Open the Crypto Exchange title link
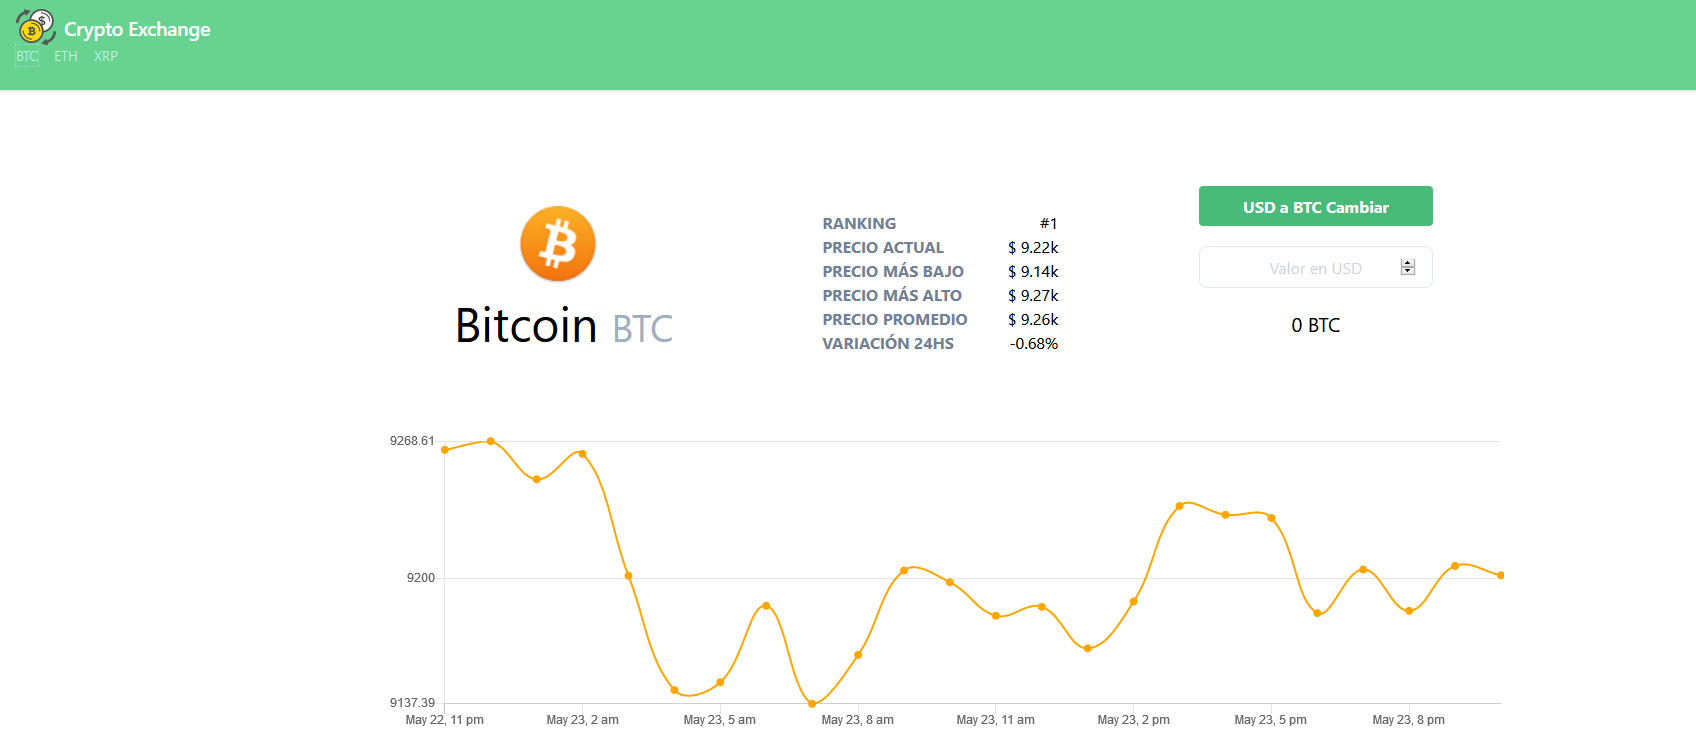This screenshot has width=1696, height=744. pyautogui.click(x=137, y=29)
